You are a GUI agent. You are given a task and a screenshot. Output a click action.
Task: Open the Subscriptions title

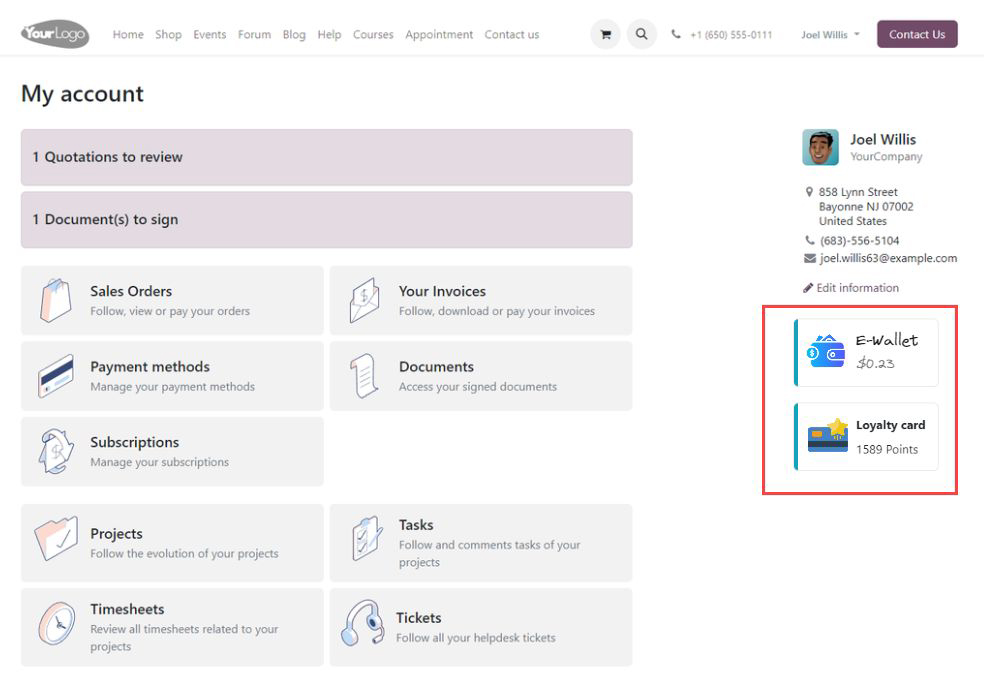pyautogui.click(x=134, y=442)
